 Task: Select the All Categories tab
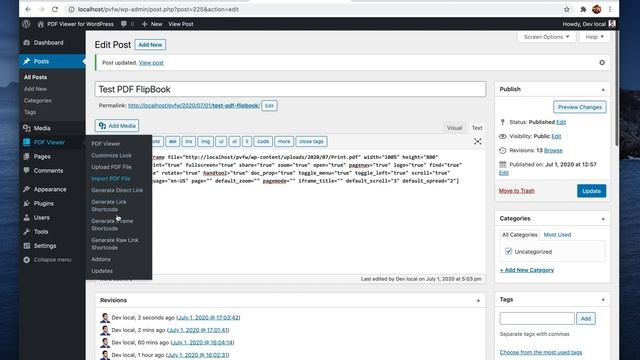tap(519, 235)
